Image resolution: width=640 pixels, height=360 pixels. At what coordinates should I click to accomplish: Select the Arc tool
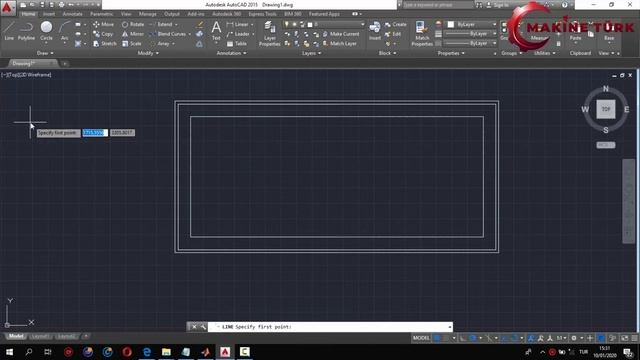pos(64,31)
